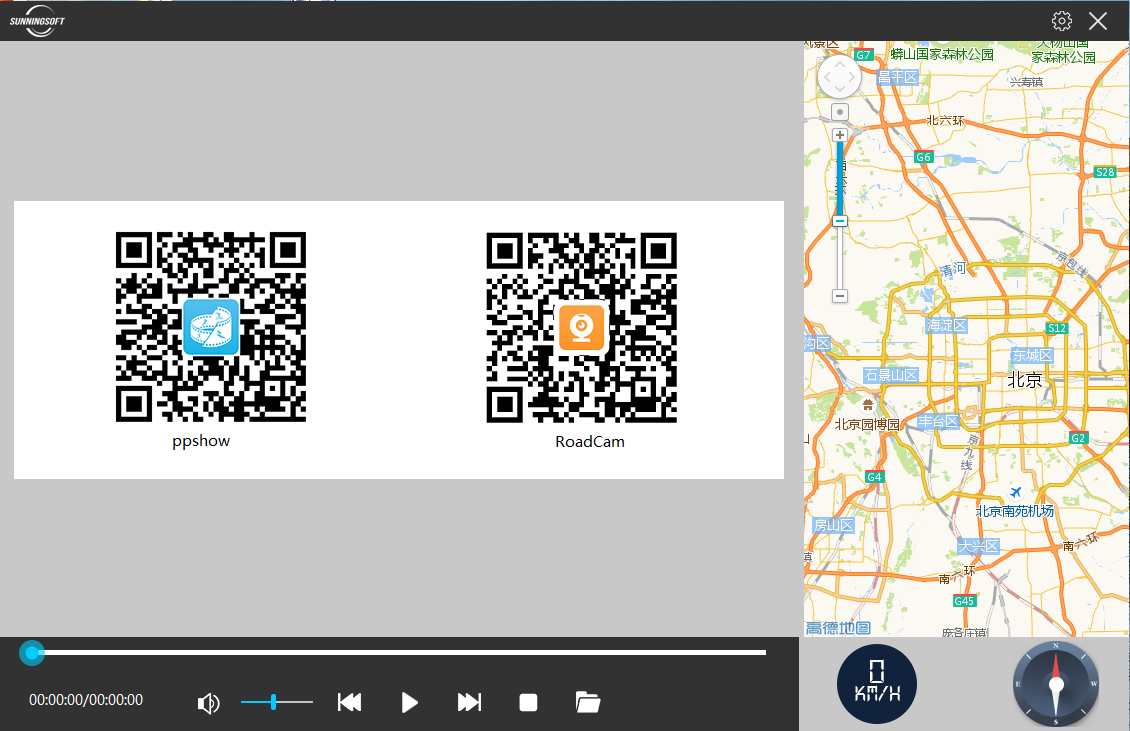Click the volume slider handle
The width and height of the screenshot is (1130, 731).
click(273, 702)
